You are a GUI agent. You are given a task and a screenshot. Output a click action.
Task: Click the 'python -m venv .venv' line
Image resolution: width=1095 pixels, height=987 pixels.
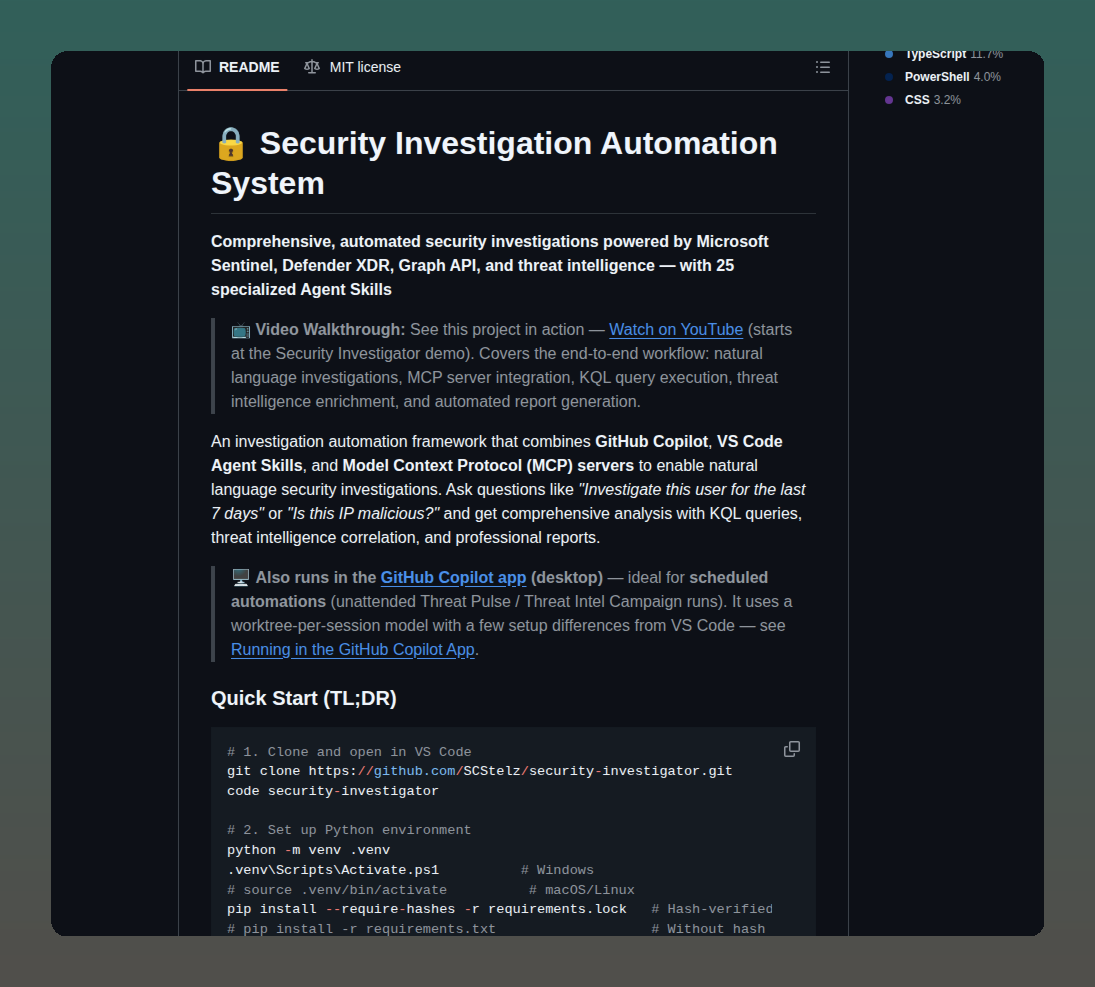click(x=309, y=850)
